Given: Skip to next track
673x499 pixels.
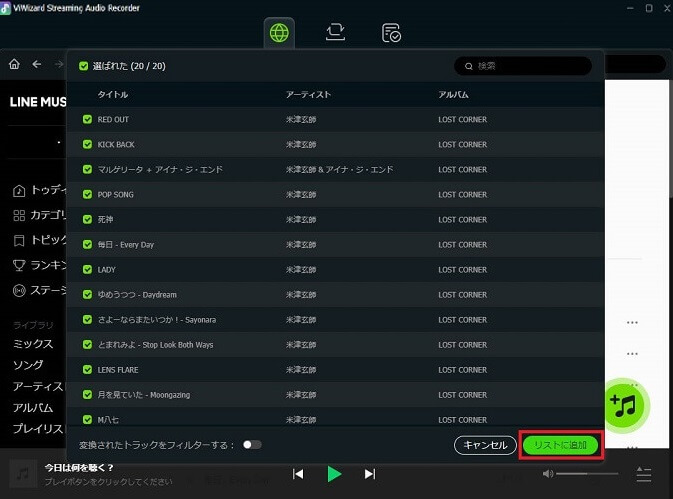Looking at the screenshot, I should pyautogui.click(x=370, y=474).
